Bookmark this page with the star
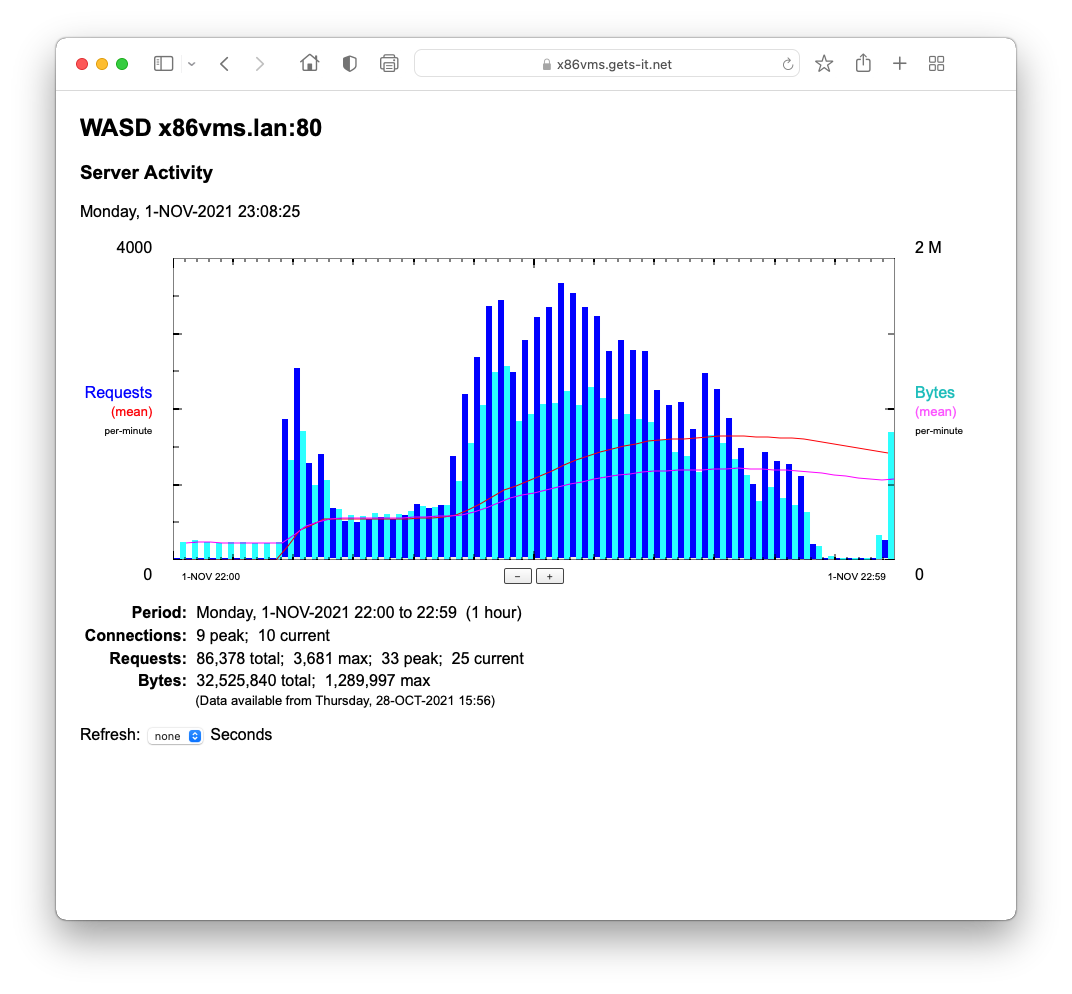1072x994 pixels. [824, 64]
